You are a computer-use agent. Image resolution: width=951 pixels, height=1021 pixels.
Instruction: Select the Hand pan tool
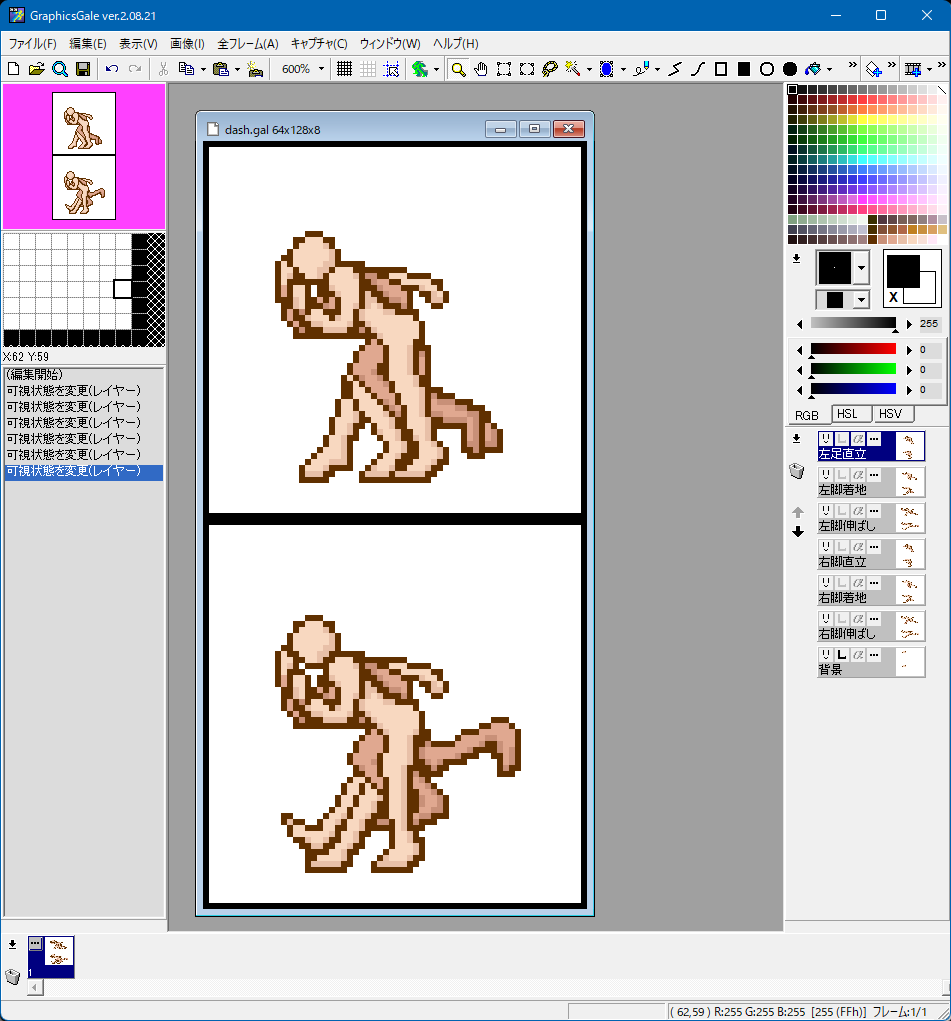point(481,69)
